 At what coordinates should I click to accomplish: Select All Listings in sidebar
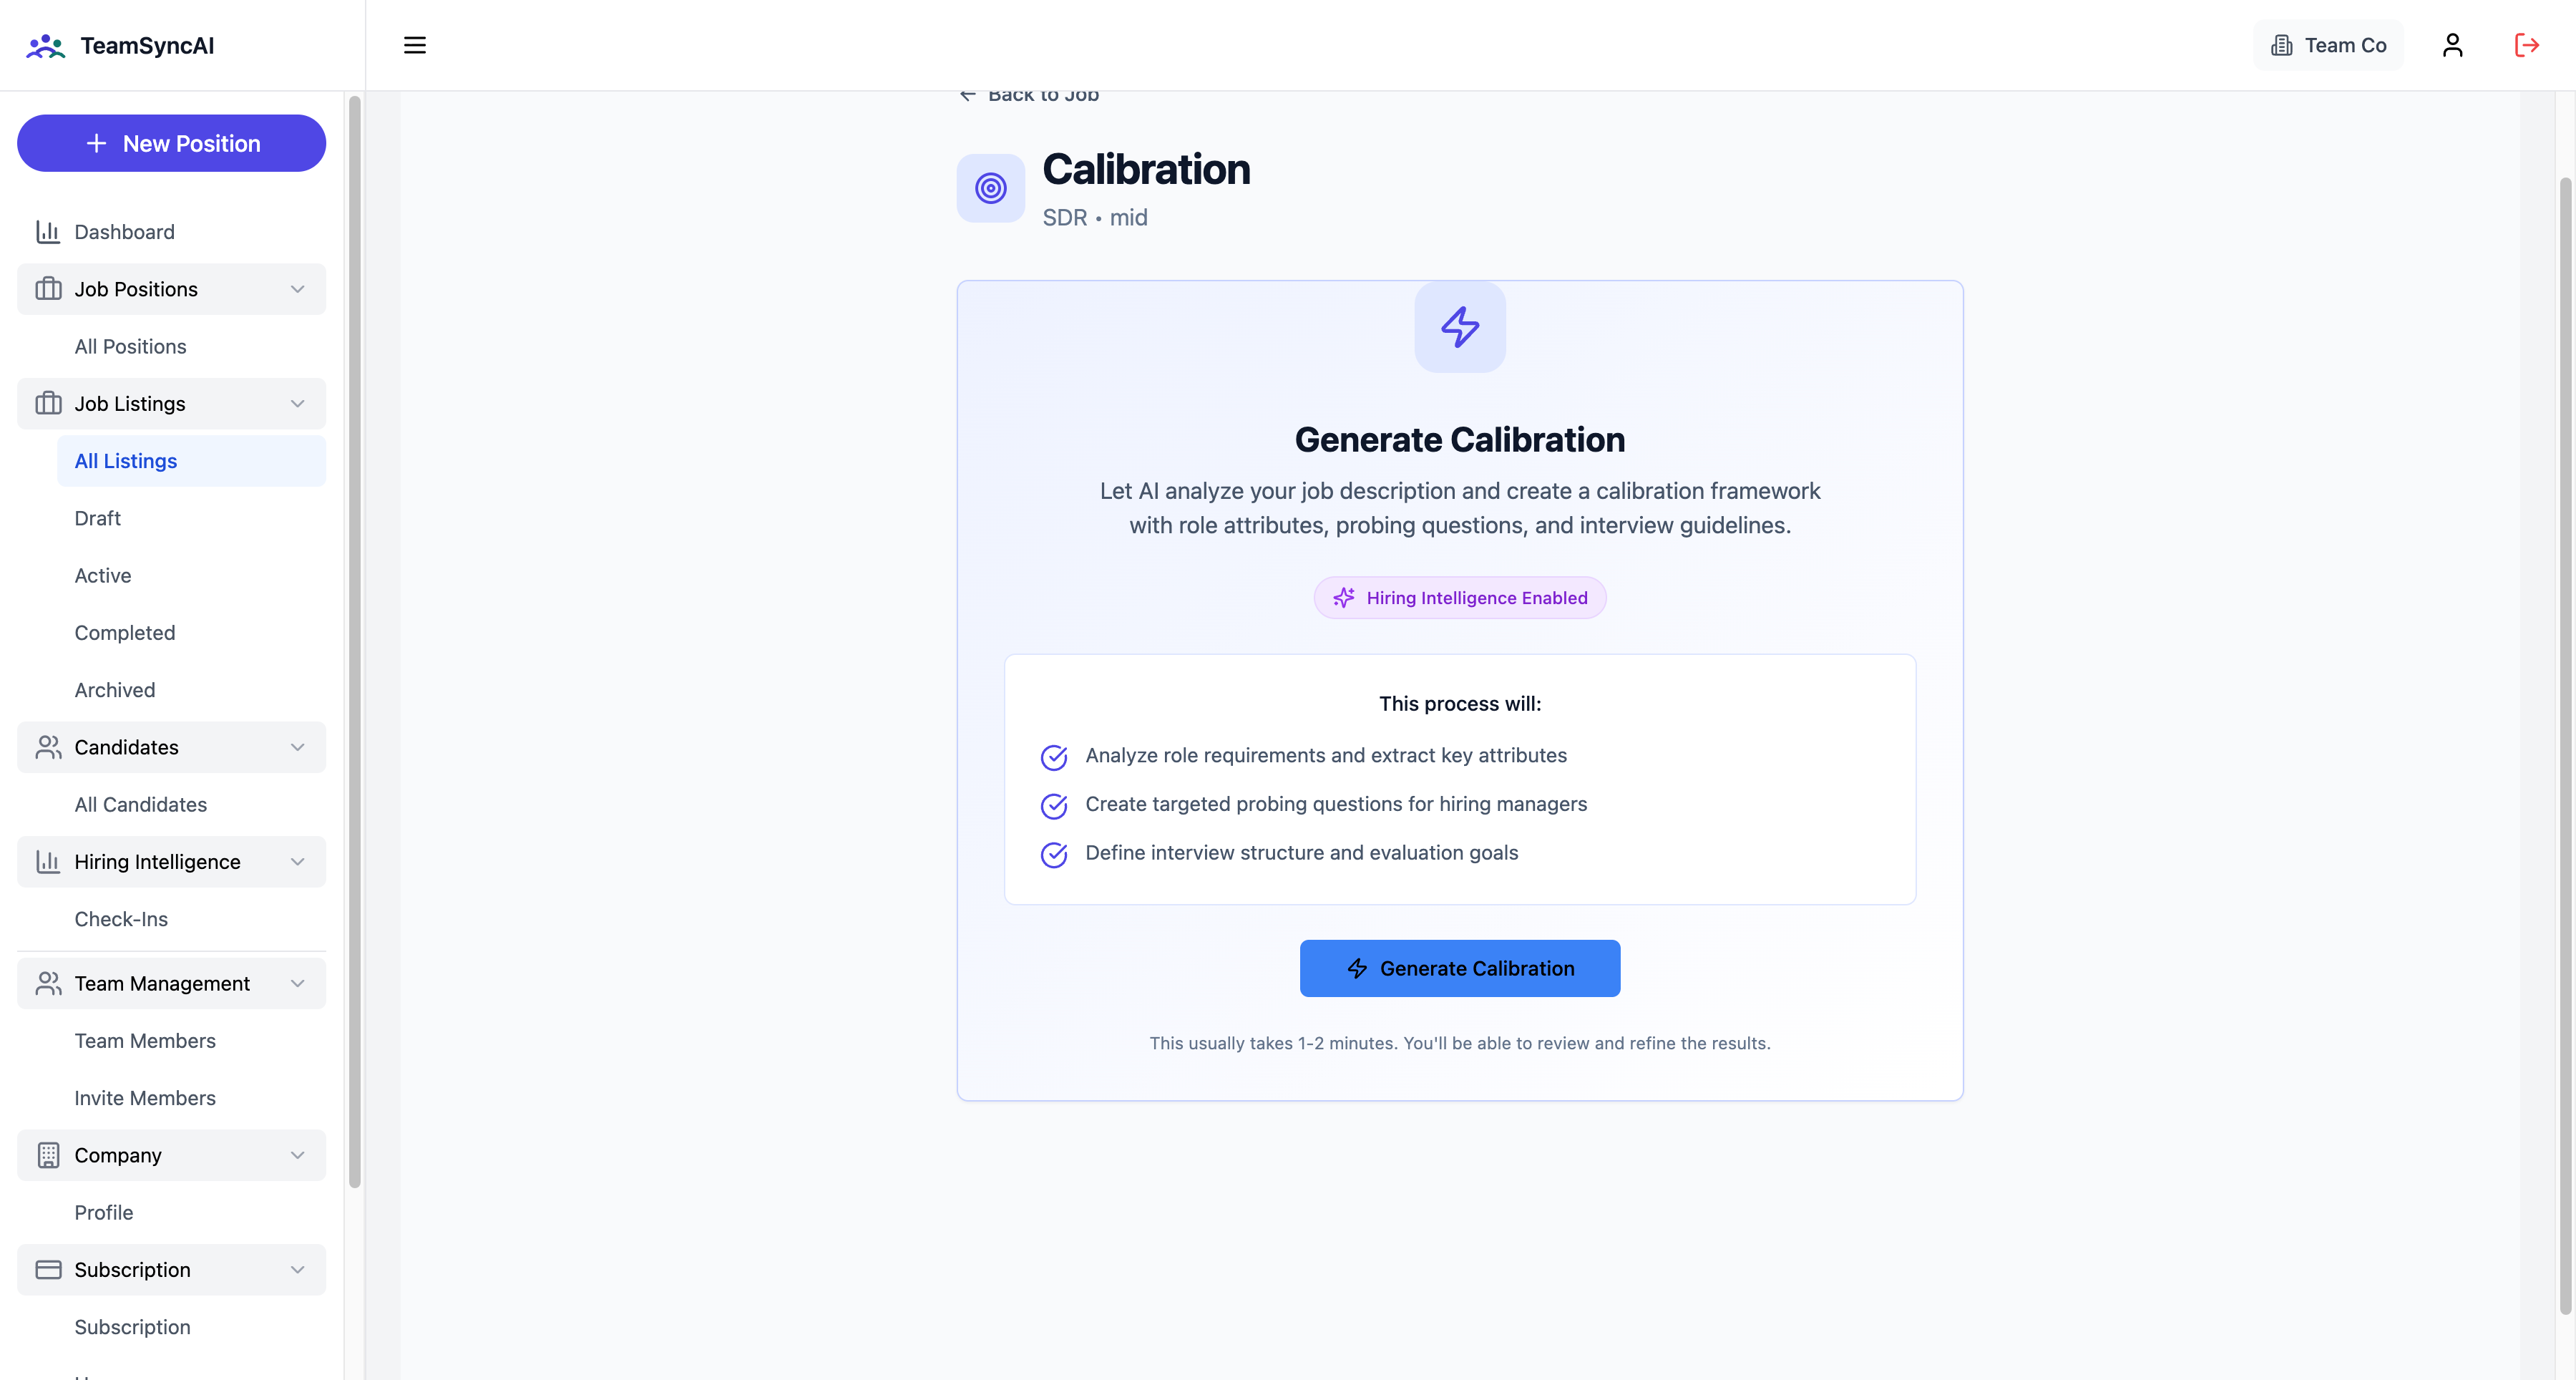pyautogui.click(x=126, y=461)
